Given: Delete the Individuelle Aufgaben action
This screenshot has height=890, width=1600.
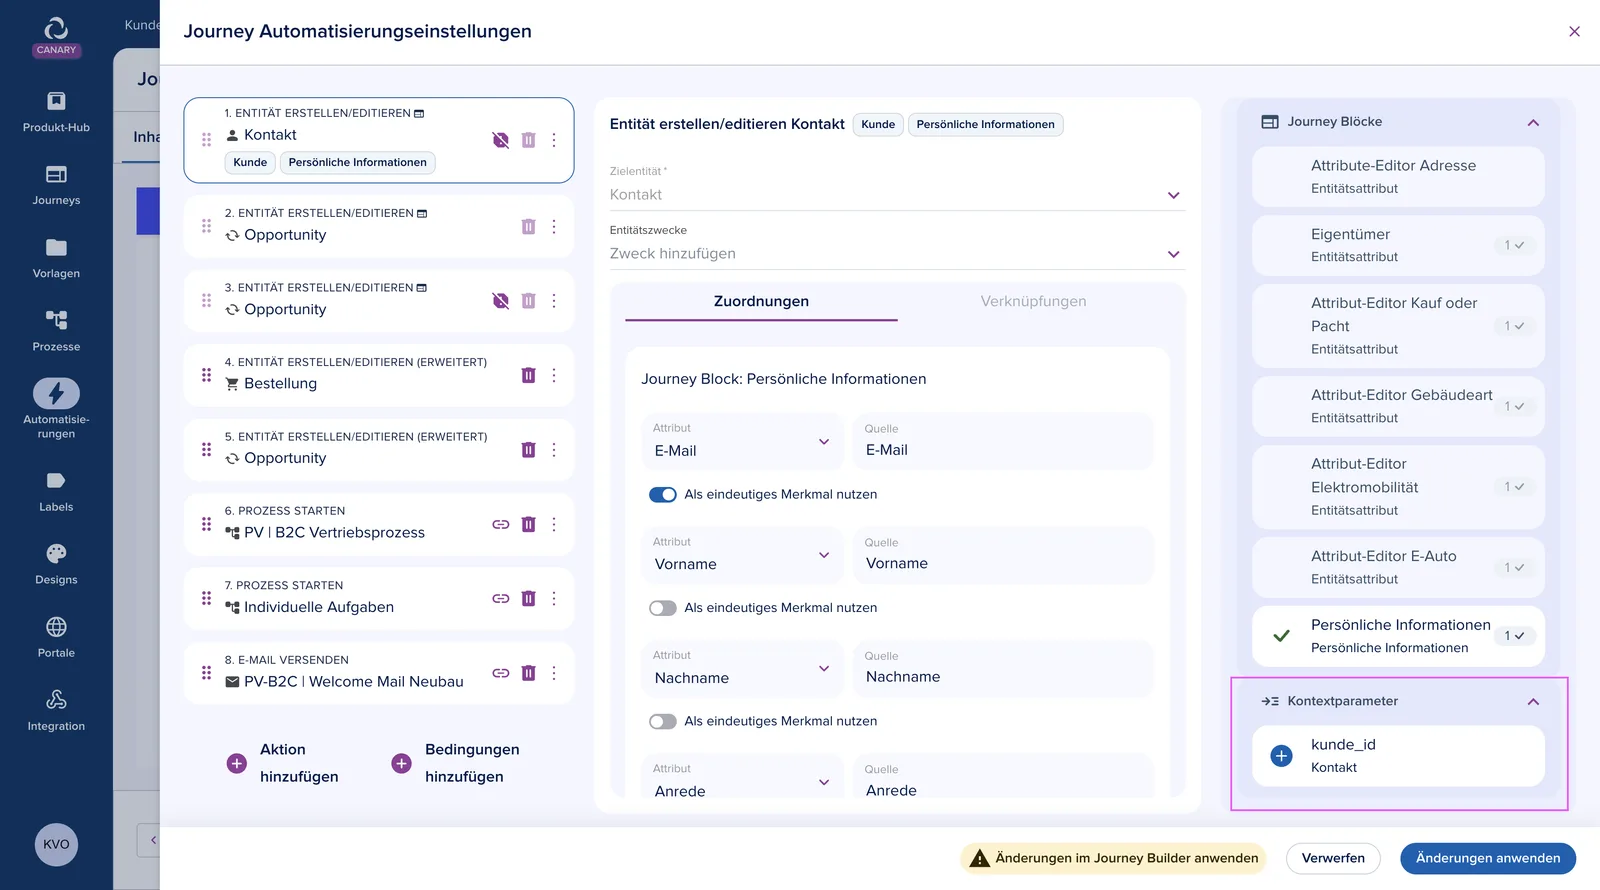Looking at the screenshot, I should (x=528, y=598).
